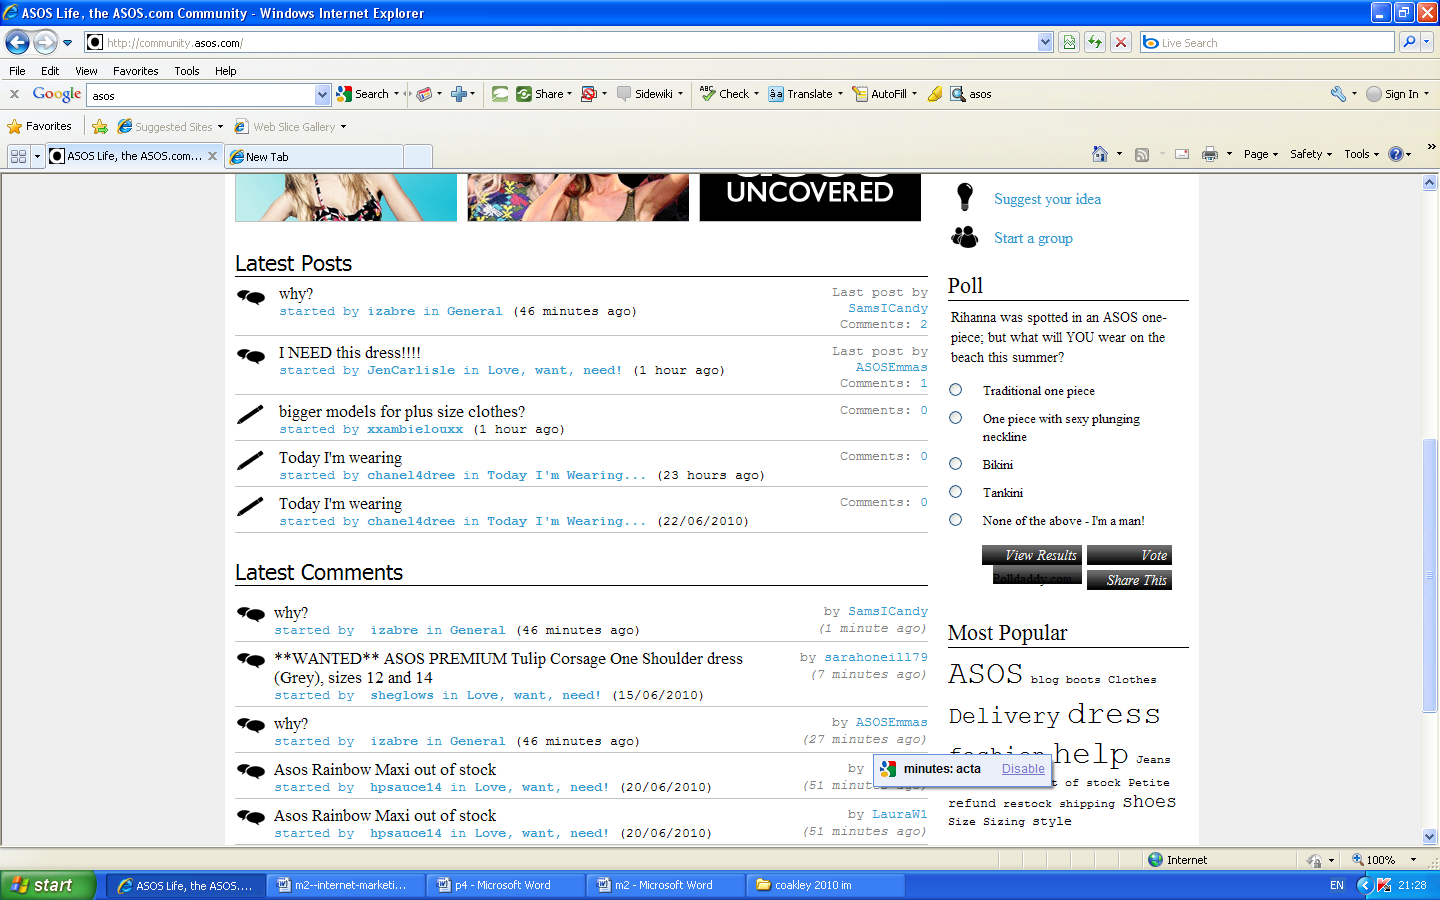Open the Page menu dropdown
The height and width of the screenshot is (900, 1440).
1261,154
